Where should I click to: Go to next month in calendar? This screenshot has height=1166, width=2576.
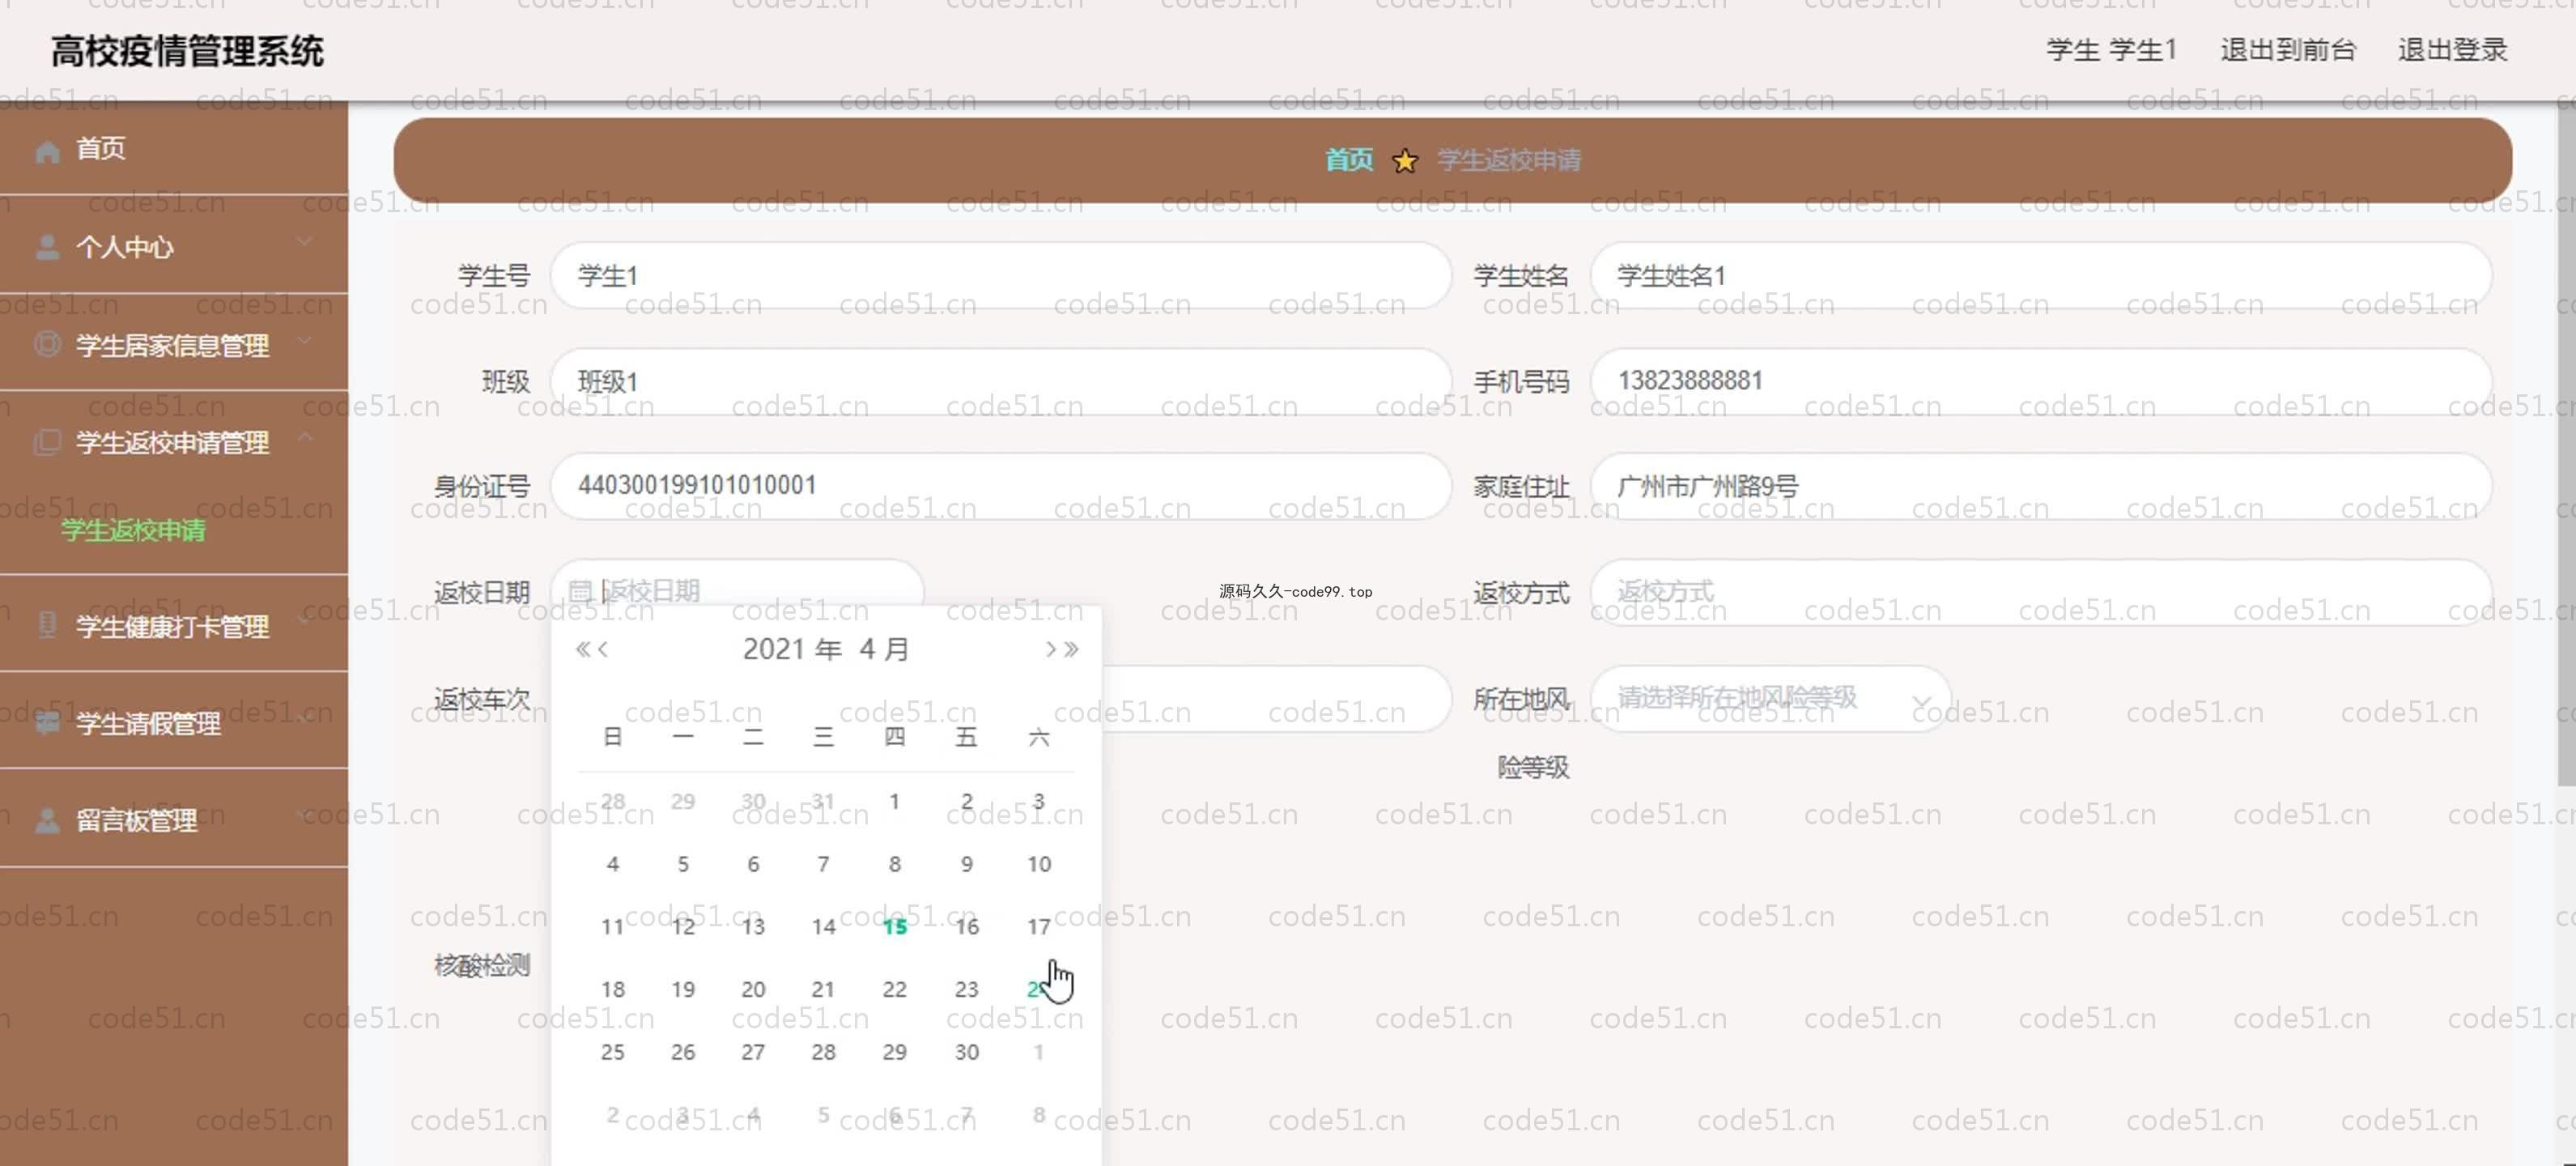click(1050, 649)
